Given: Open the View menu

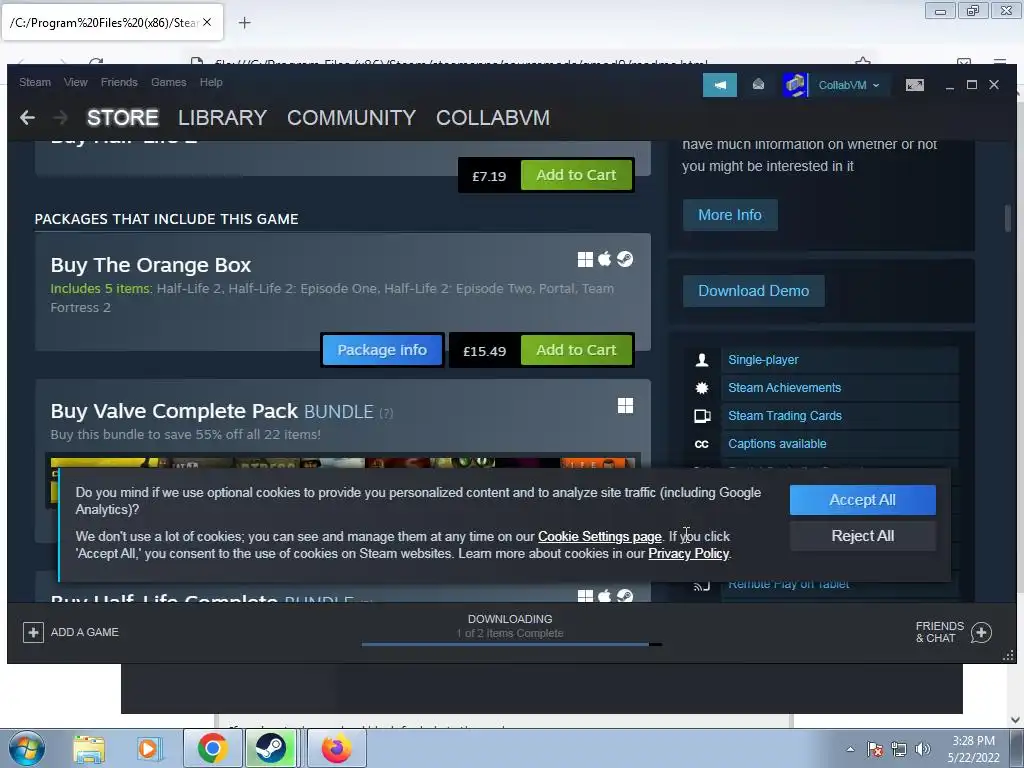Looking at the screenshot, I should pyautogui.click(x=76, y=82).
